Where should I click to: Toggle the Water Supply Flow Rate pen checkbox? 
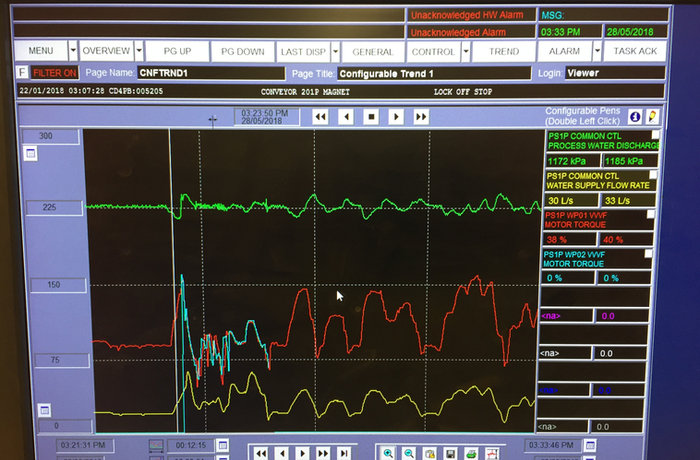(653, 175)
